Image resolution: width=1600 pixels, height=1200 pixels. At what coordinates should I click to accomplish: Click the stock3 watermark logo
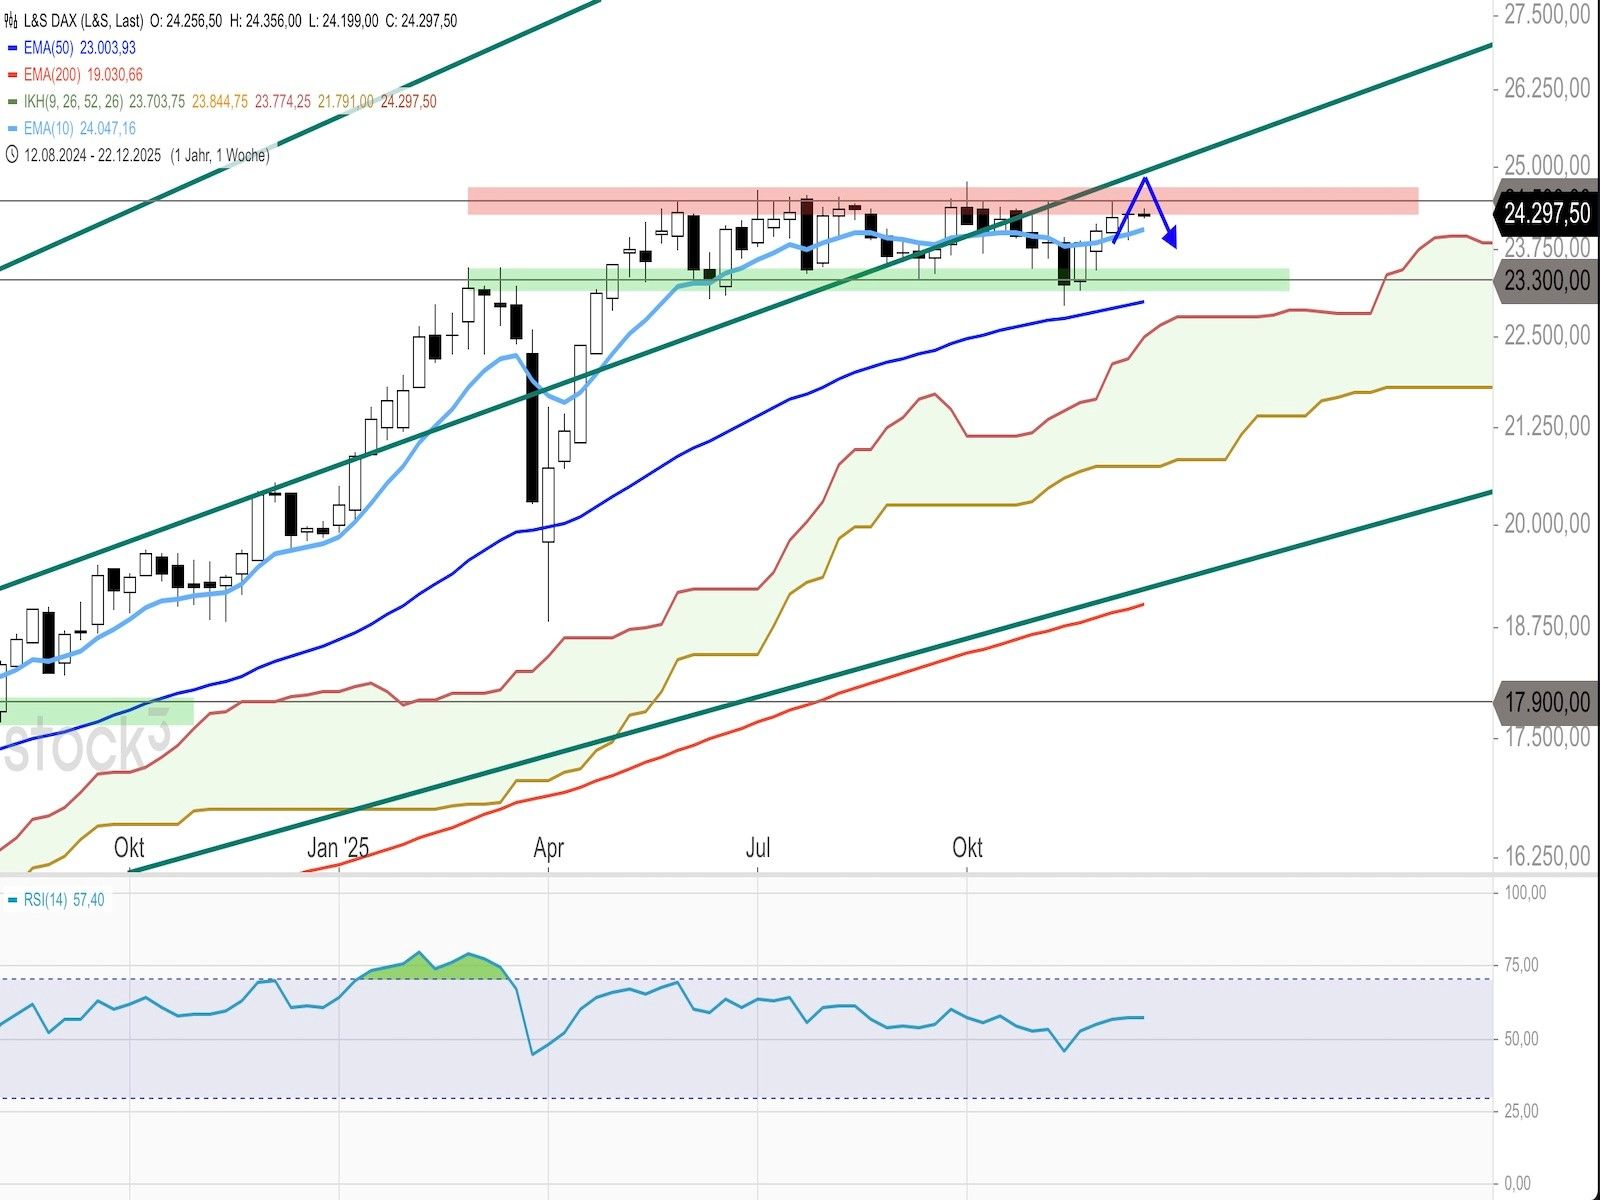click(x=85, y=745)
